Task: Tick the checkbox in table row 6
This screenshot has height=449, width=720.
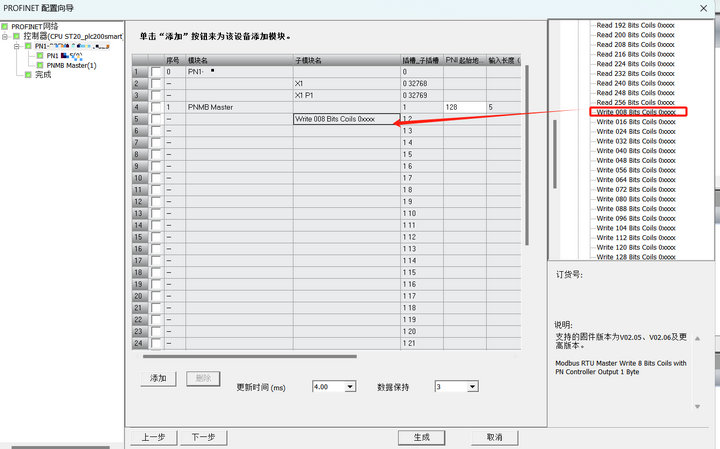Action: point(156,131)
